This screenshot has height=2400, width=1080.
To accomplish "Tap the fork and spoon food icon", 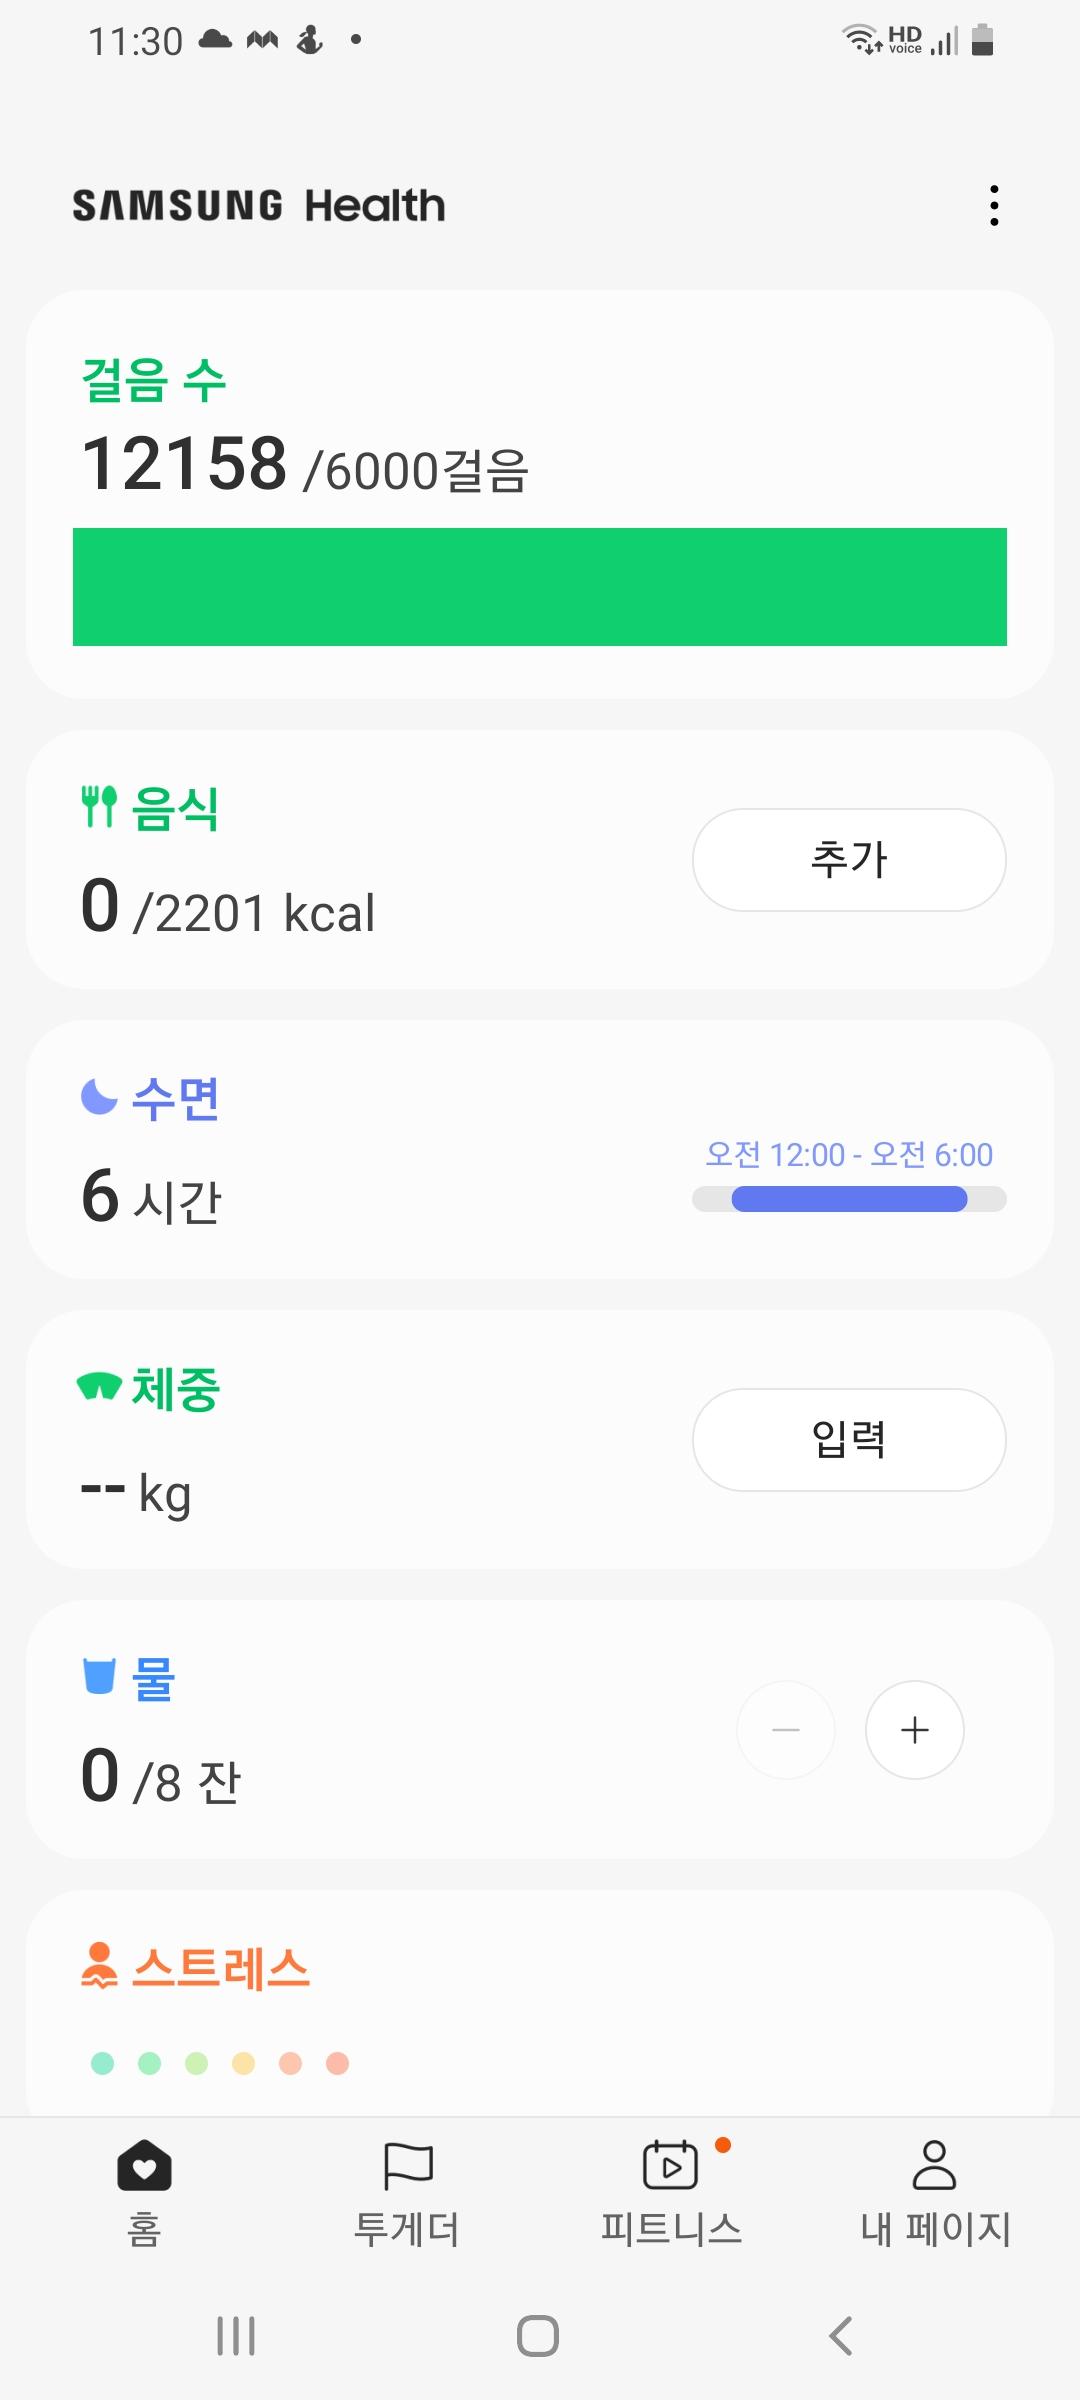I will point(99,807).
